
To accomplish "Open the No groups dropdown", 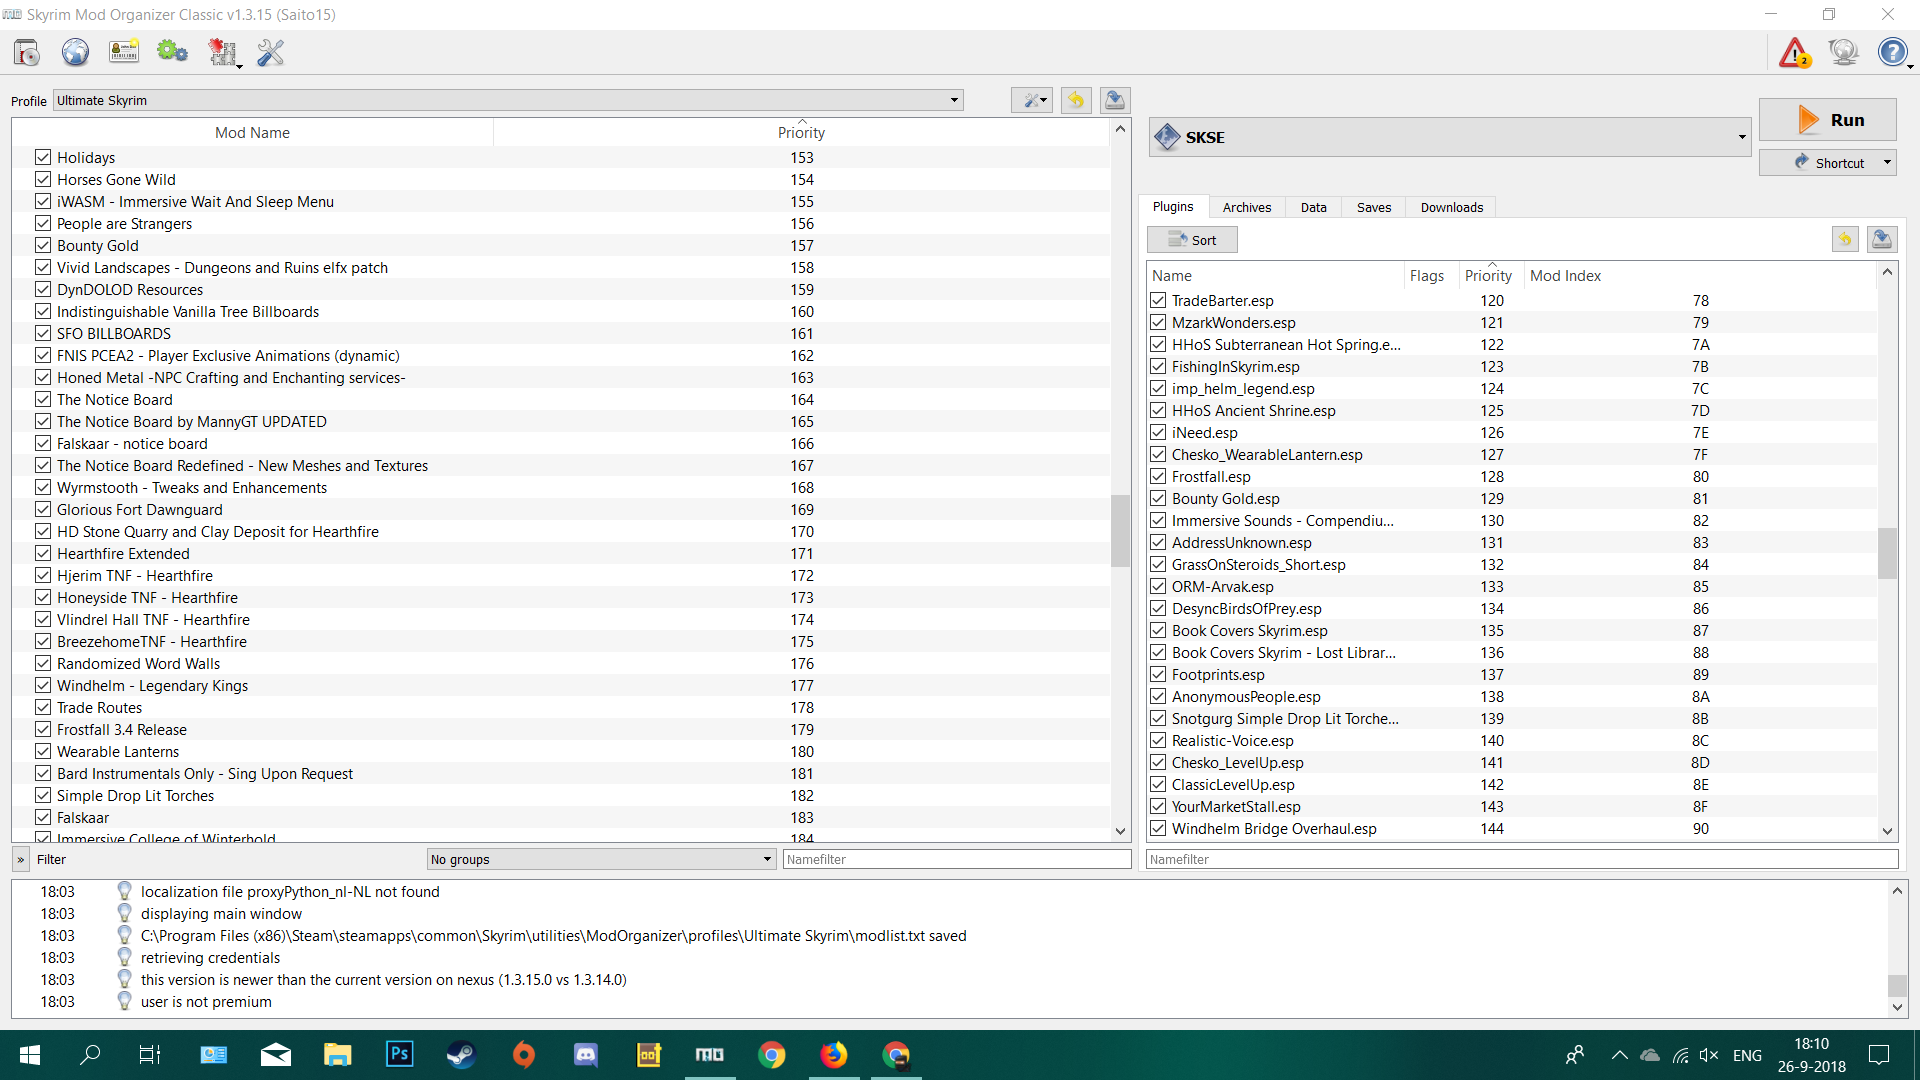I will pyautogui.click(x=601, y=859).
